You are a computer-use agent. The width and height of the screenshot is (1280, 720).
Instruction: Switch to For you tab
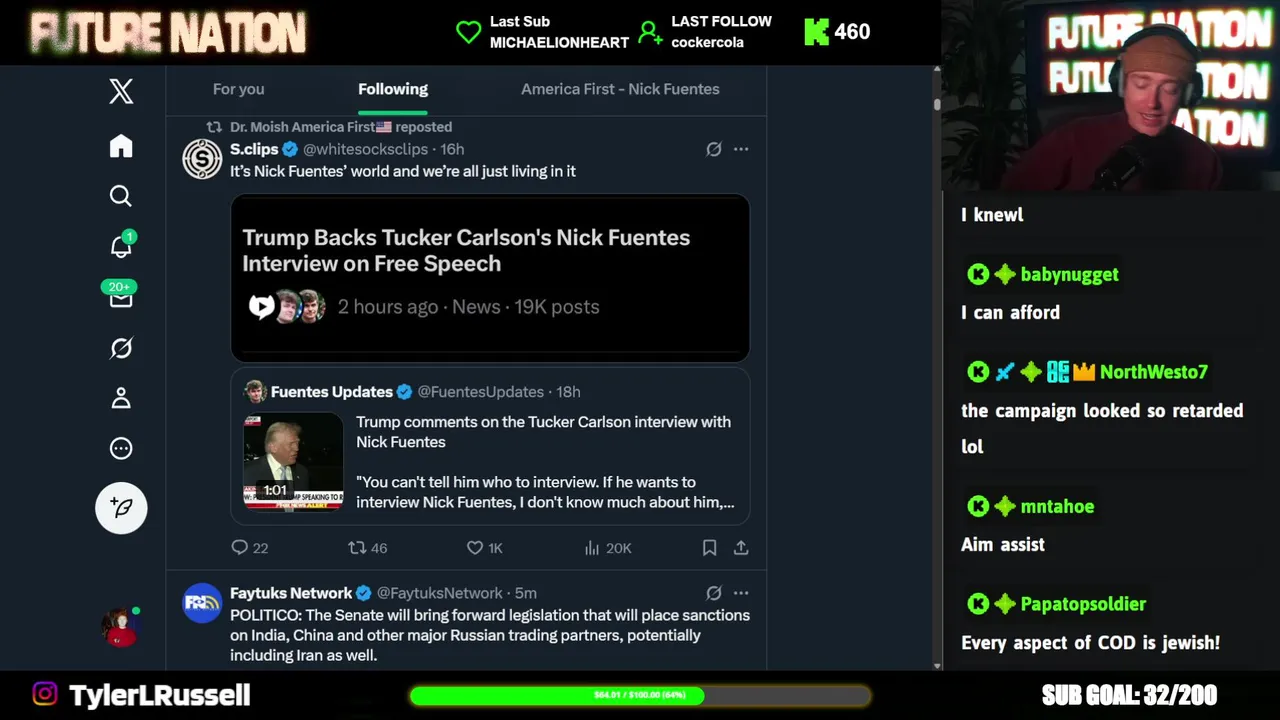click(x=238, y=89)
